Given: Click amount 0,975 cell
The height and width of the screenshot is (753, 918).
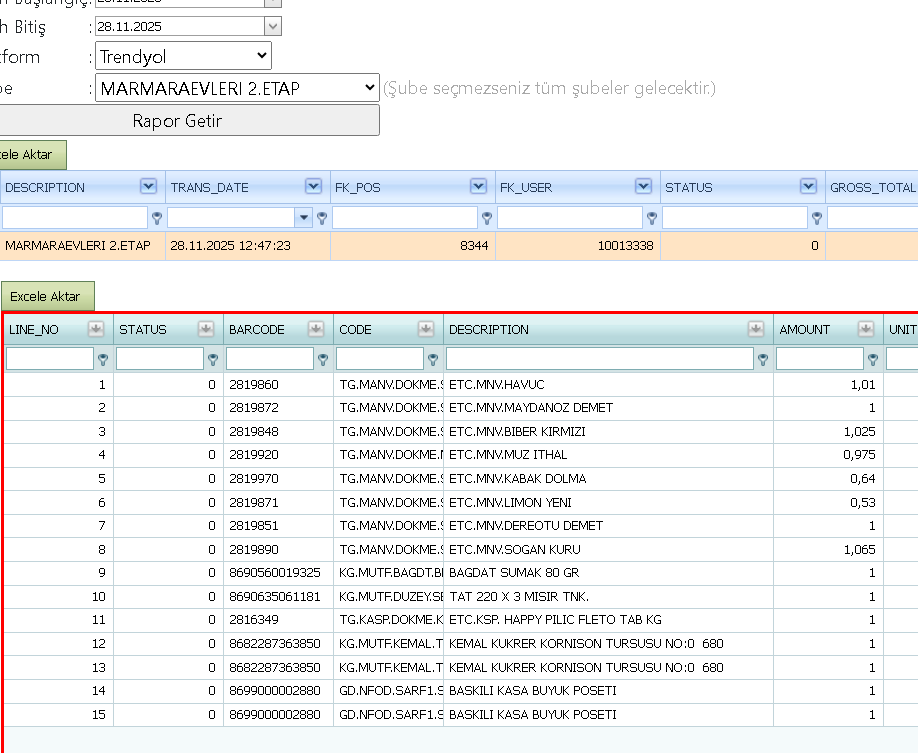Looking at the screenshot, I should point(828,455).
